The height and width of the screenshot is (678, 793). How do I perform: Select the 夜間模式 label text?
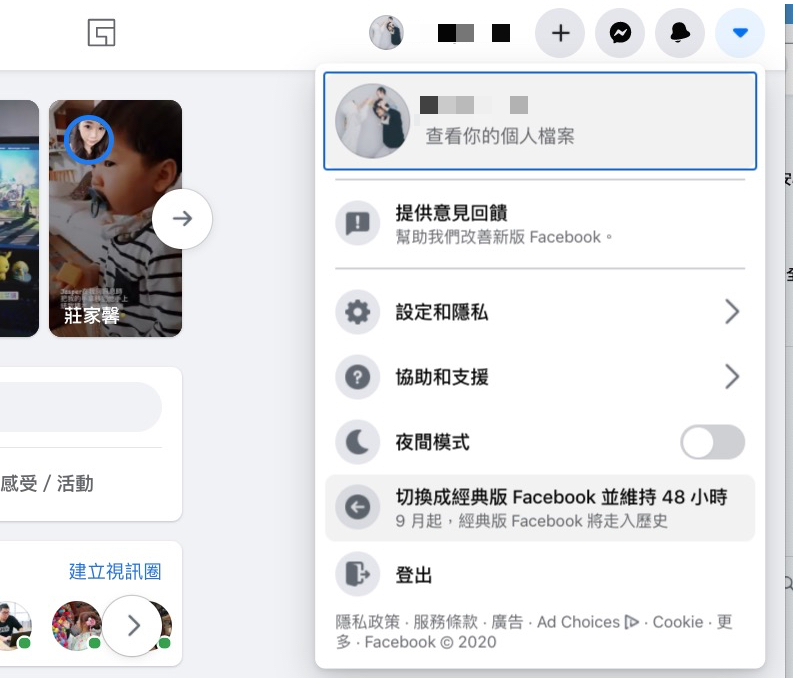[x=433, y=442]
